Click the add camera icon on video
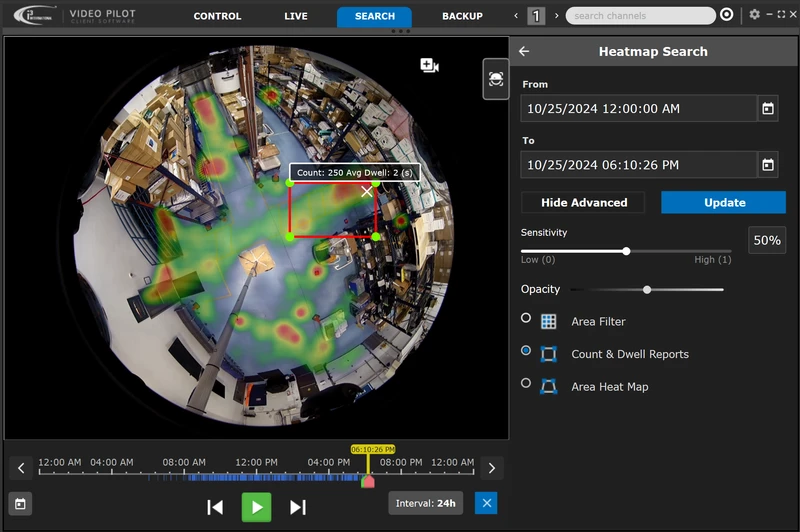 click(x=429, y=65)
